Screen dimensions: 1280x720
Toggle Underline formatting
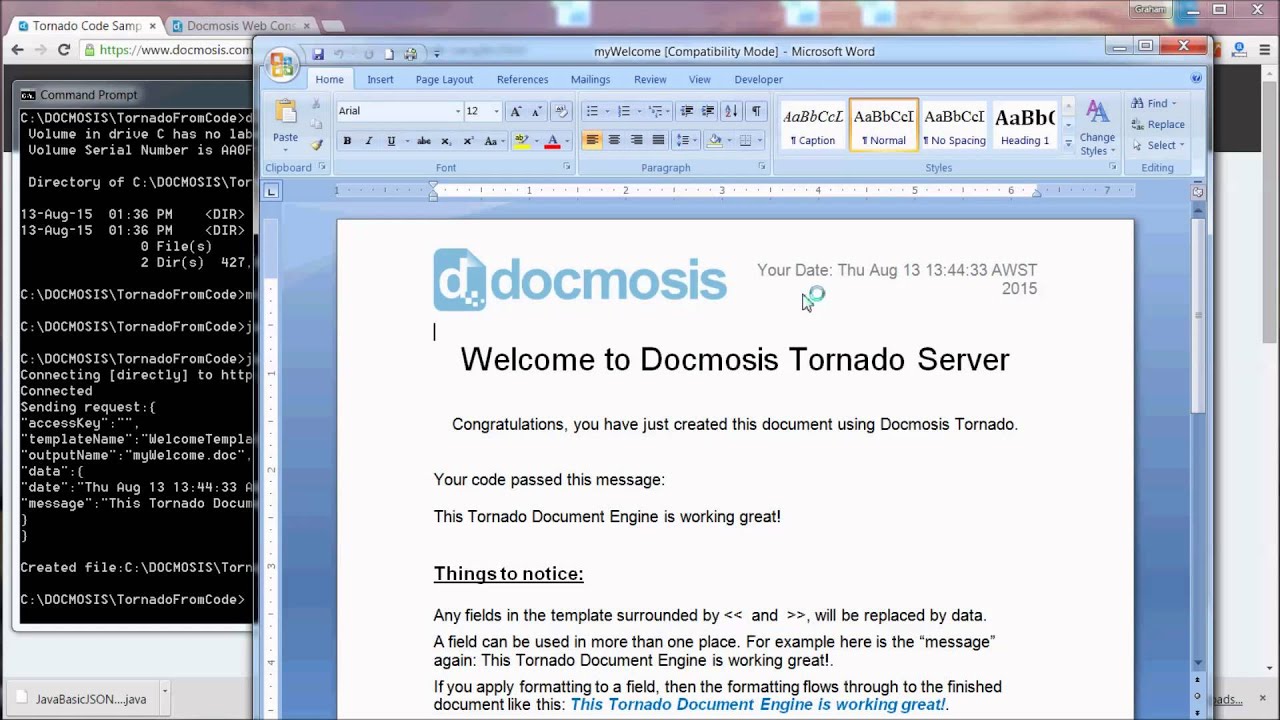[x=391, y=141]
